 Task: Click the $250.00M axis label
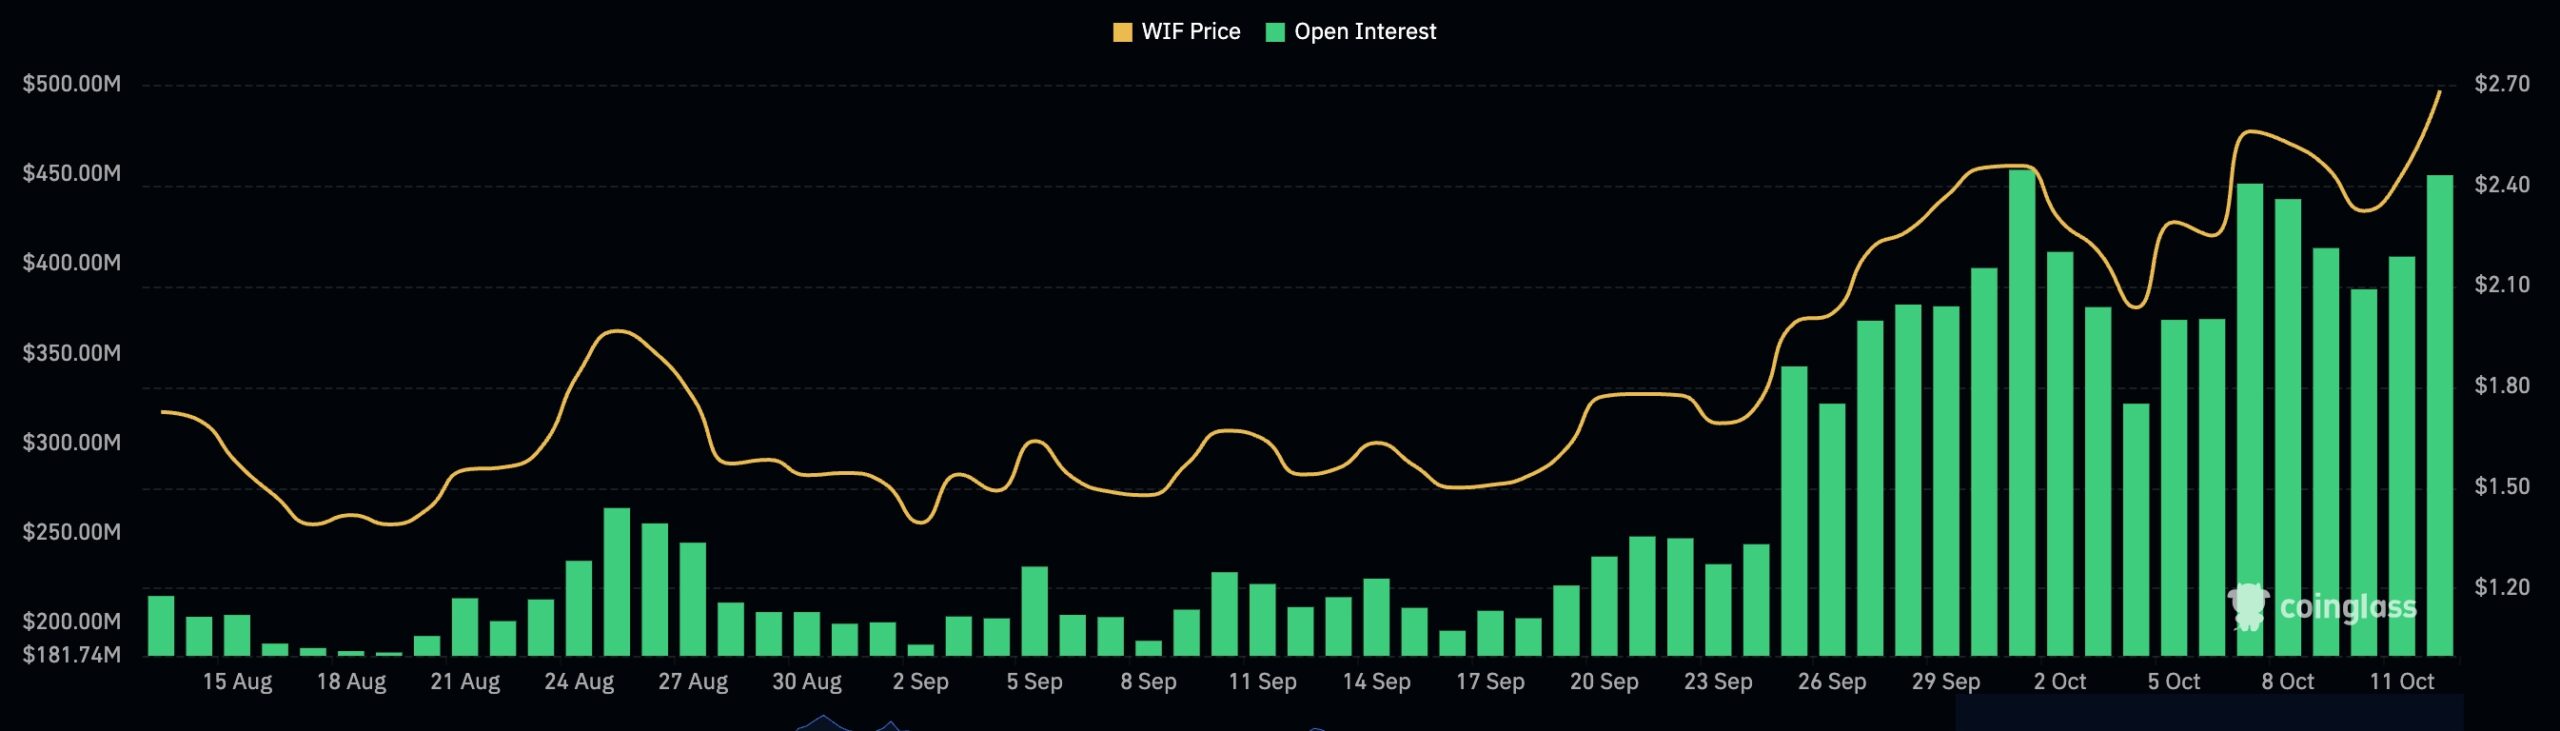(72, 532)
